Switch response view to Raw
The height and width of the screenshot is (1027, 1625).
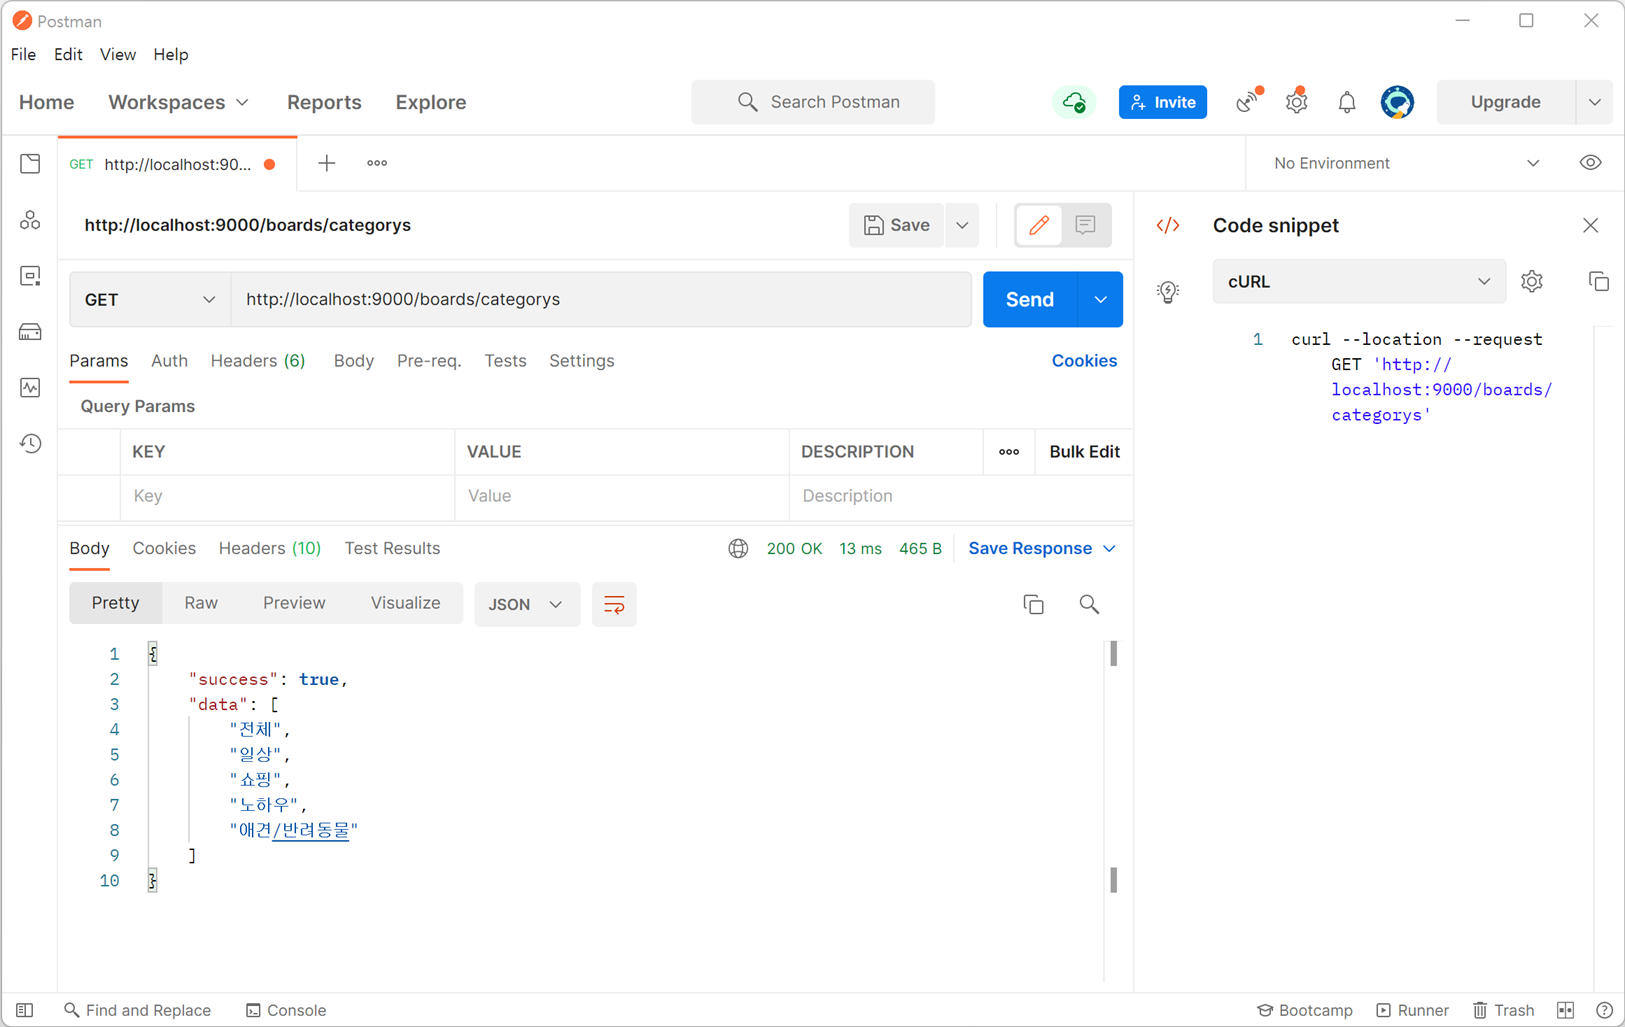[x=201, y=603]
